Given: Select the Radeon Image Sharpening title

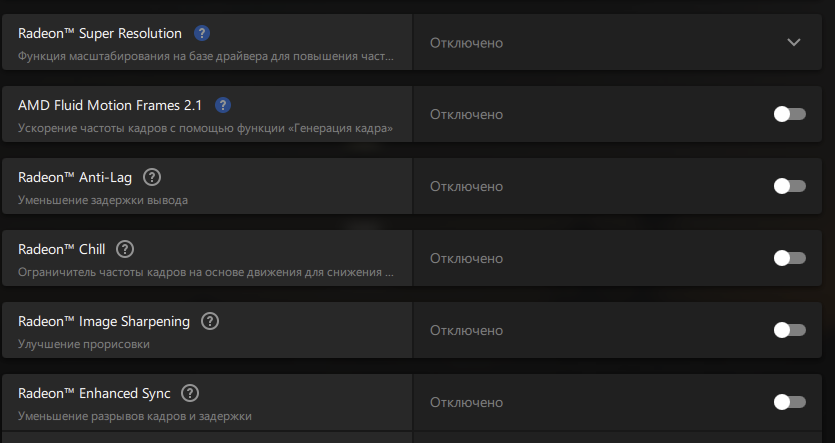Looking at the screenshot, I should [104, 322].
